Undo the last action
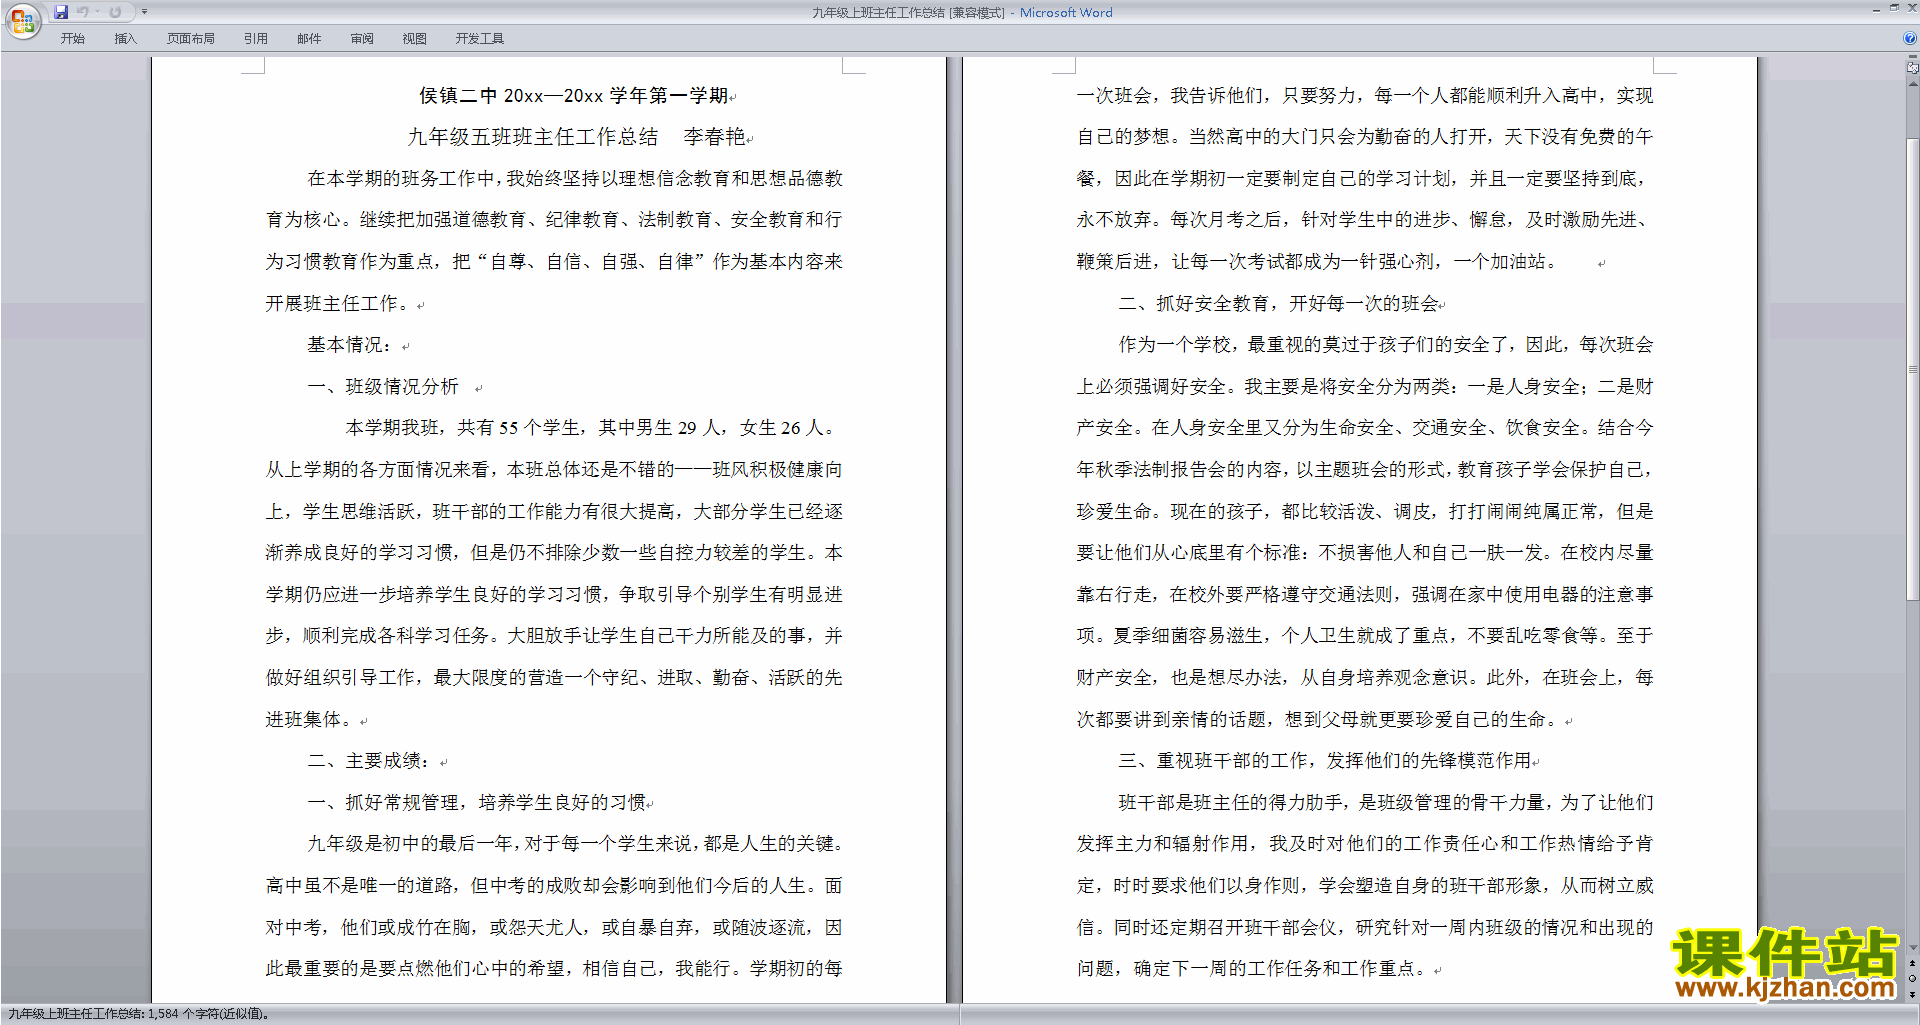1920x1025 pixels. point(83,12)
